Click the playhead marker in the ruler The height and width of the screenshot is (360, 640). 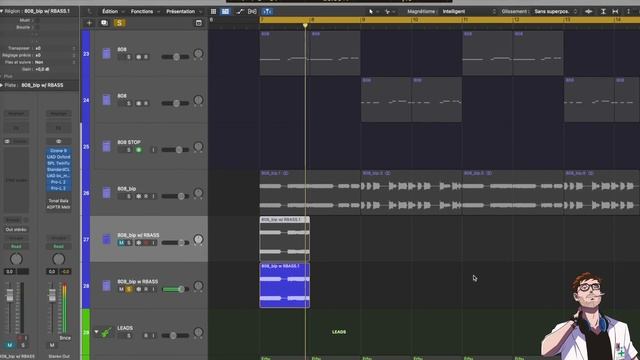305,26
